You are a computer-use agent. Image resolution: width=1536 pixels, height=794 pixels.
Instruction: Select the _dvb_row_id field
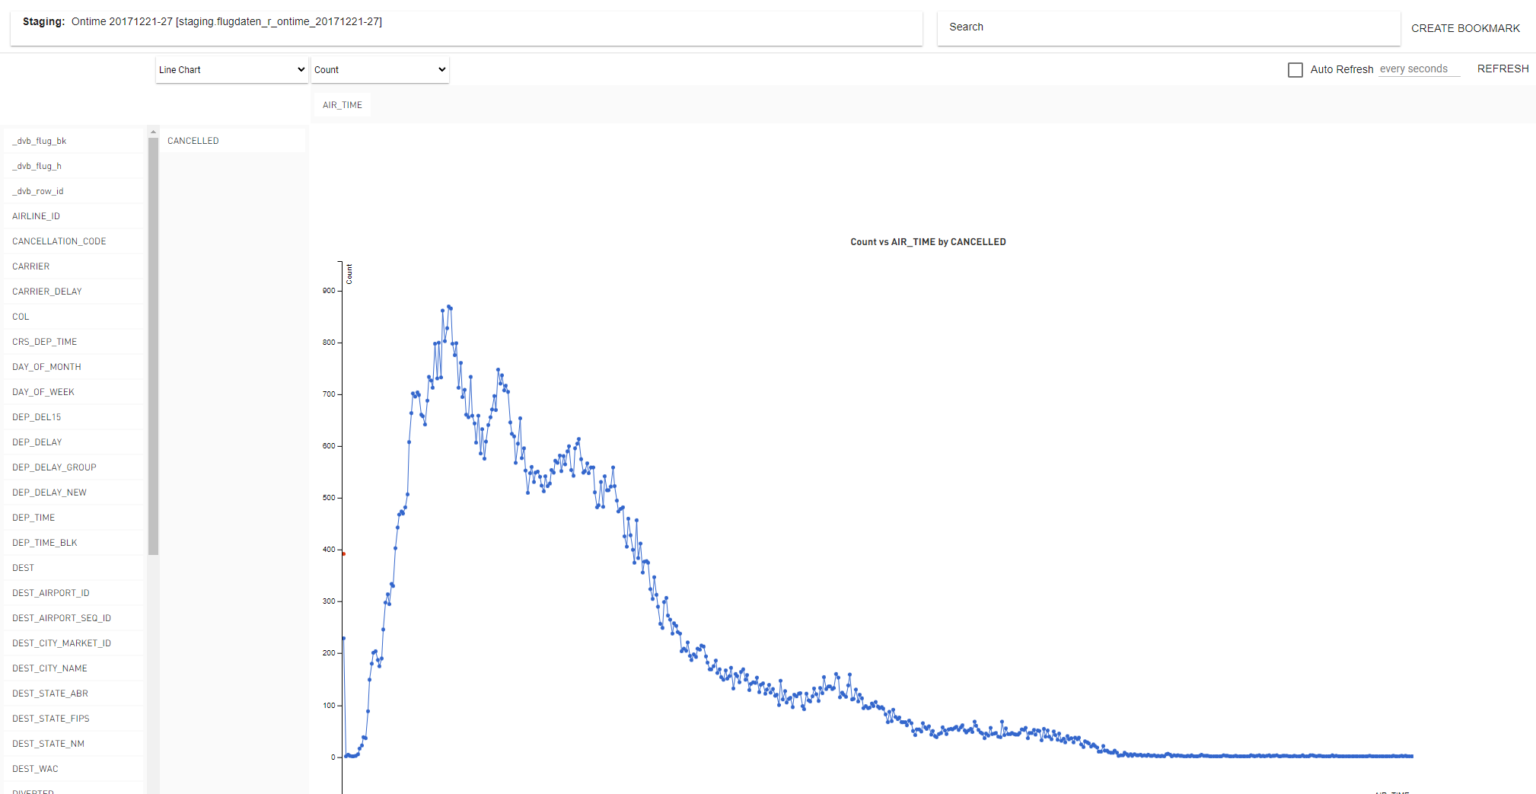(38, 191)
